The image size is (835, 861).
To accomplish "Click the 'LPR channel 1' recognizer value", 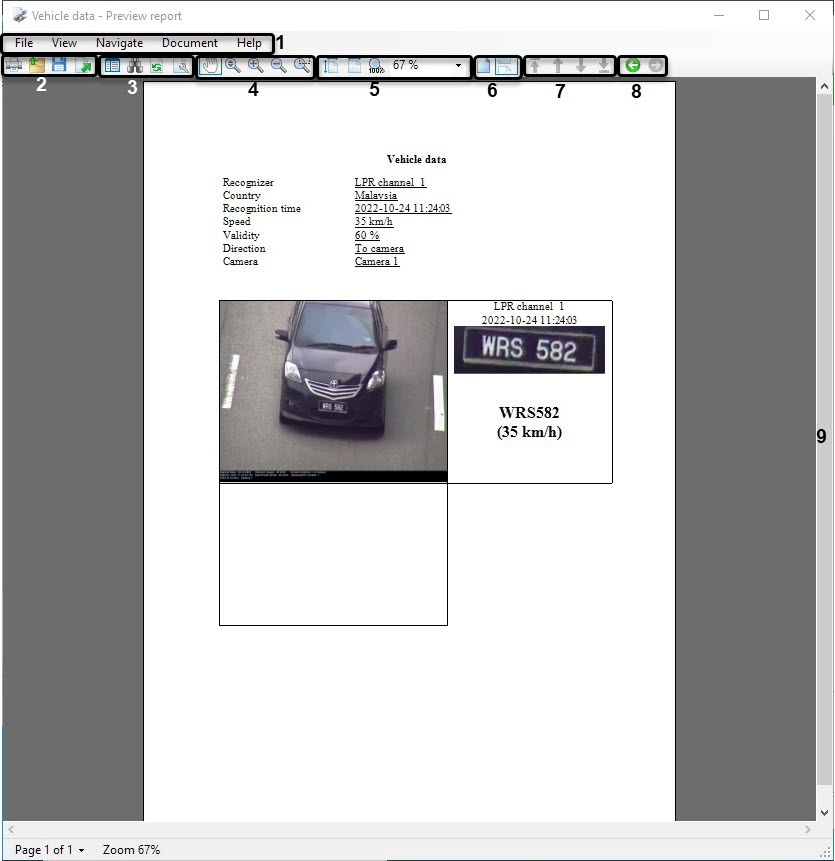I will pos(390,182).
